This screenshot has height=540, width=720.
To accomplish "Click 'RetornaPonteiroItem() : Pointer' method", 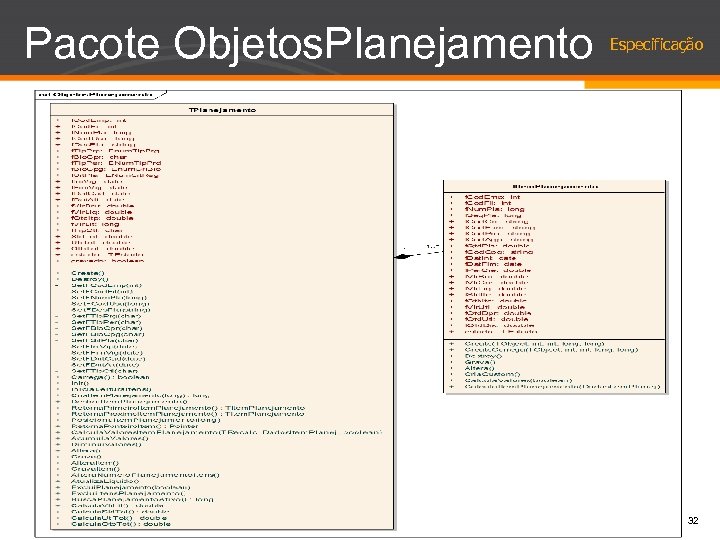I will click(135, 426).
